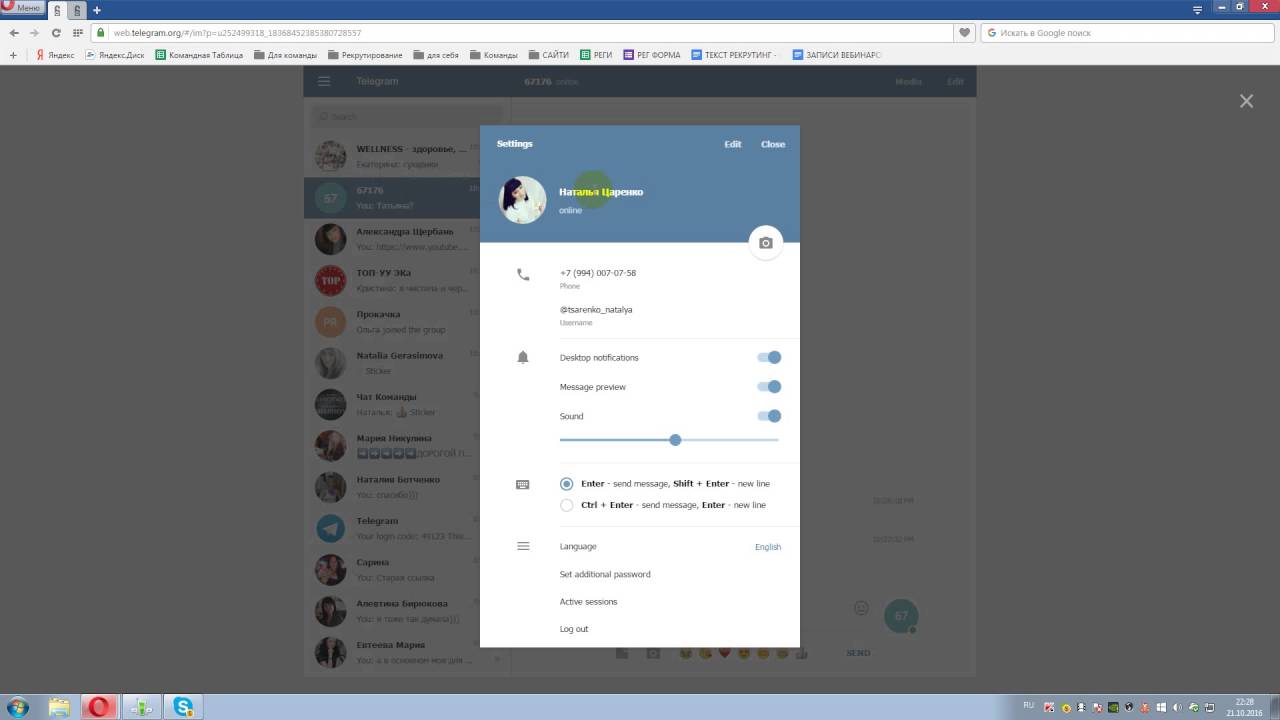Click the Google search field
This screenshot has width=1280, height=720.
tap(1126, 33)
